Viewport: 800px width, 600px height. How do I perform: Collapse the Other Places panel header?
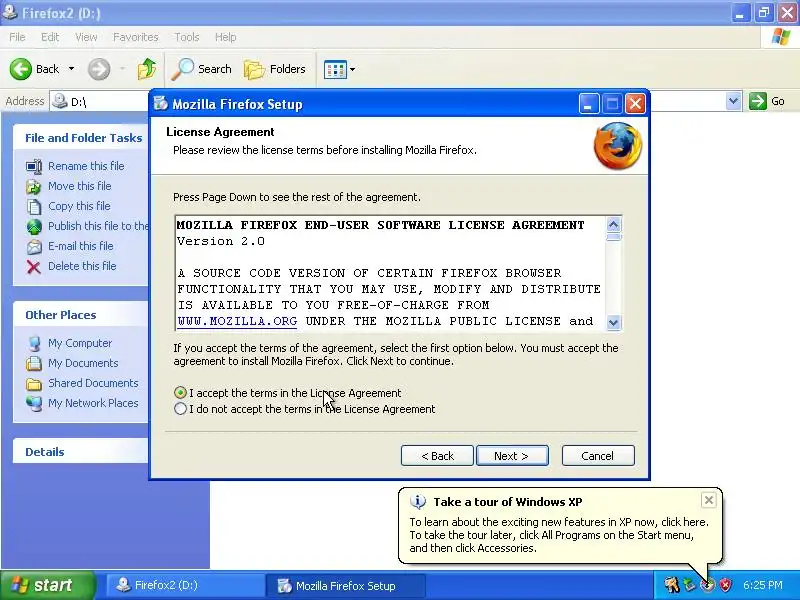click(x=82, y=315)
